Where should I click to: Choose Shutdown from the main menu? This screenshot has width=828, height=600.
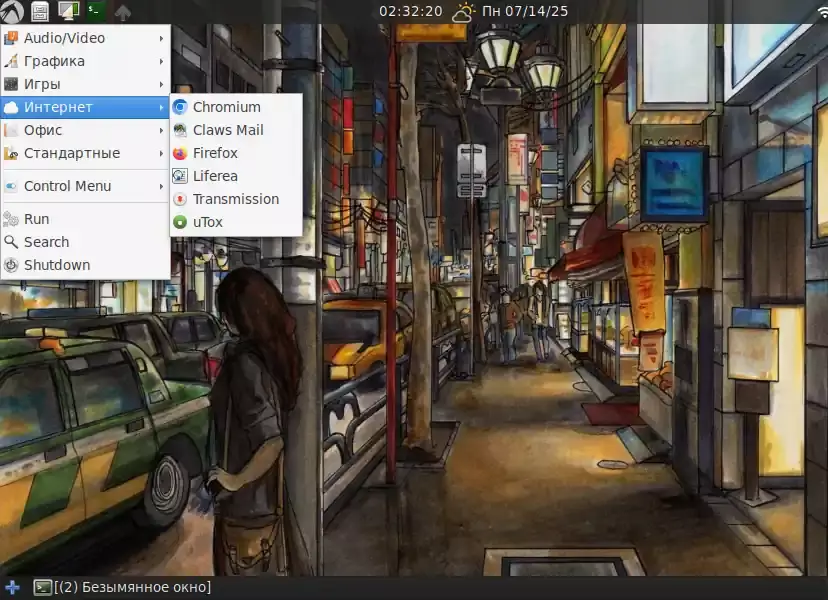[x=85, y=265]
